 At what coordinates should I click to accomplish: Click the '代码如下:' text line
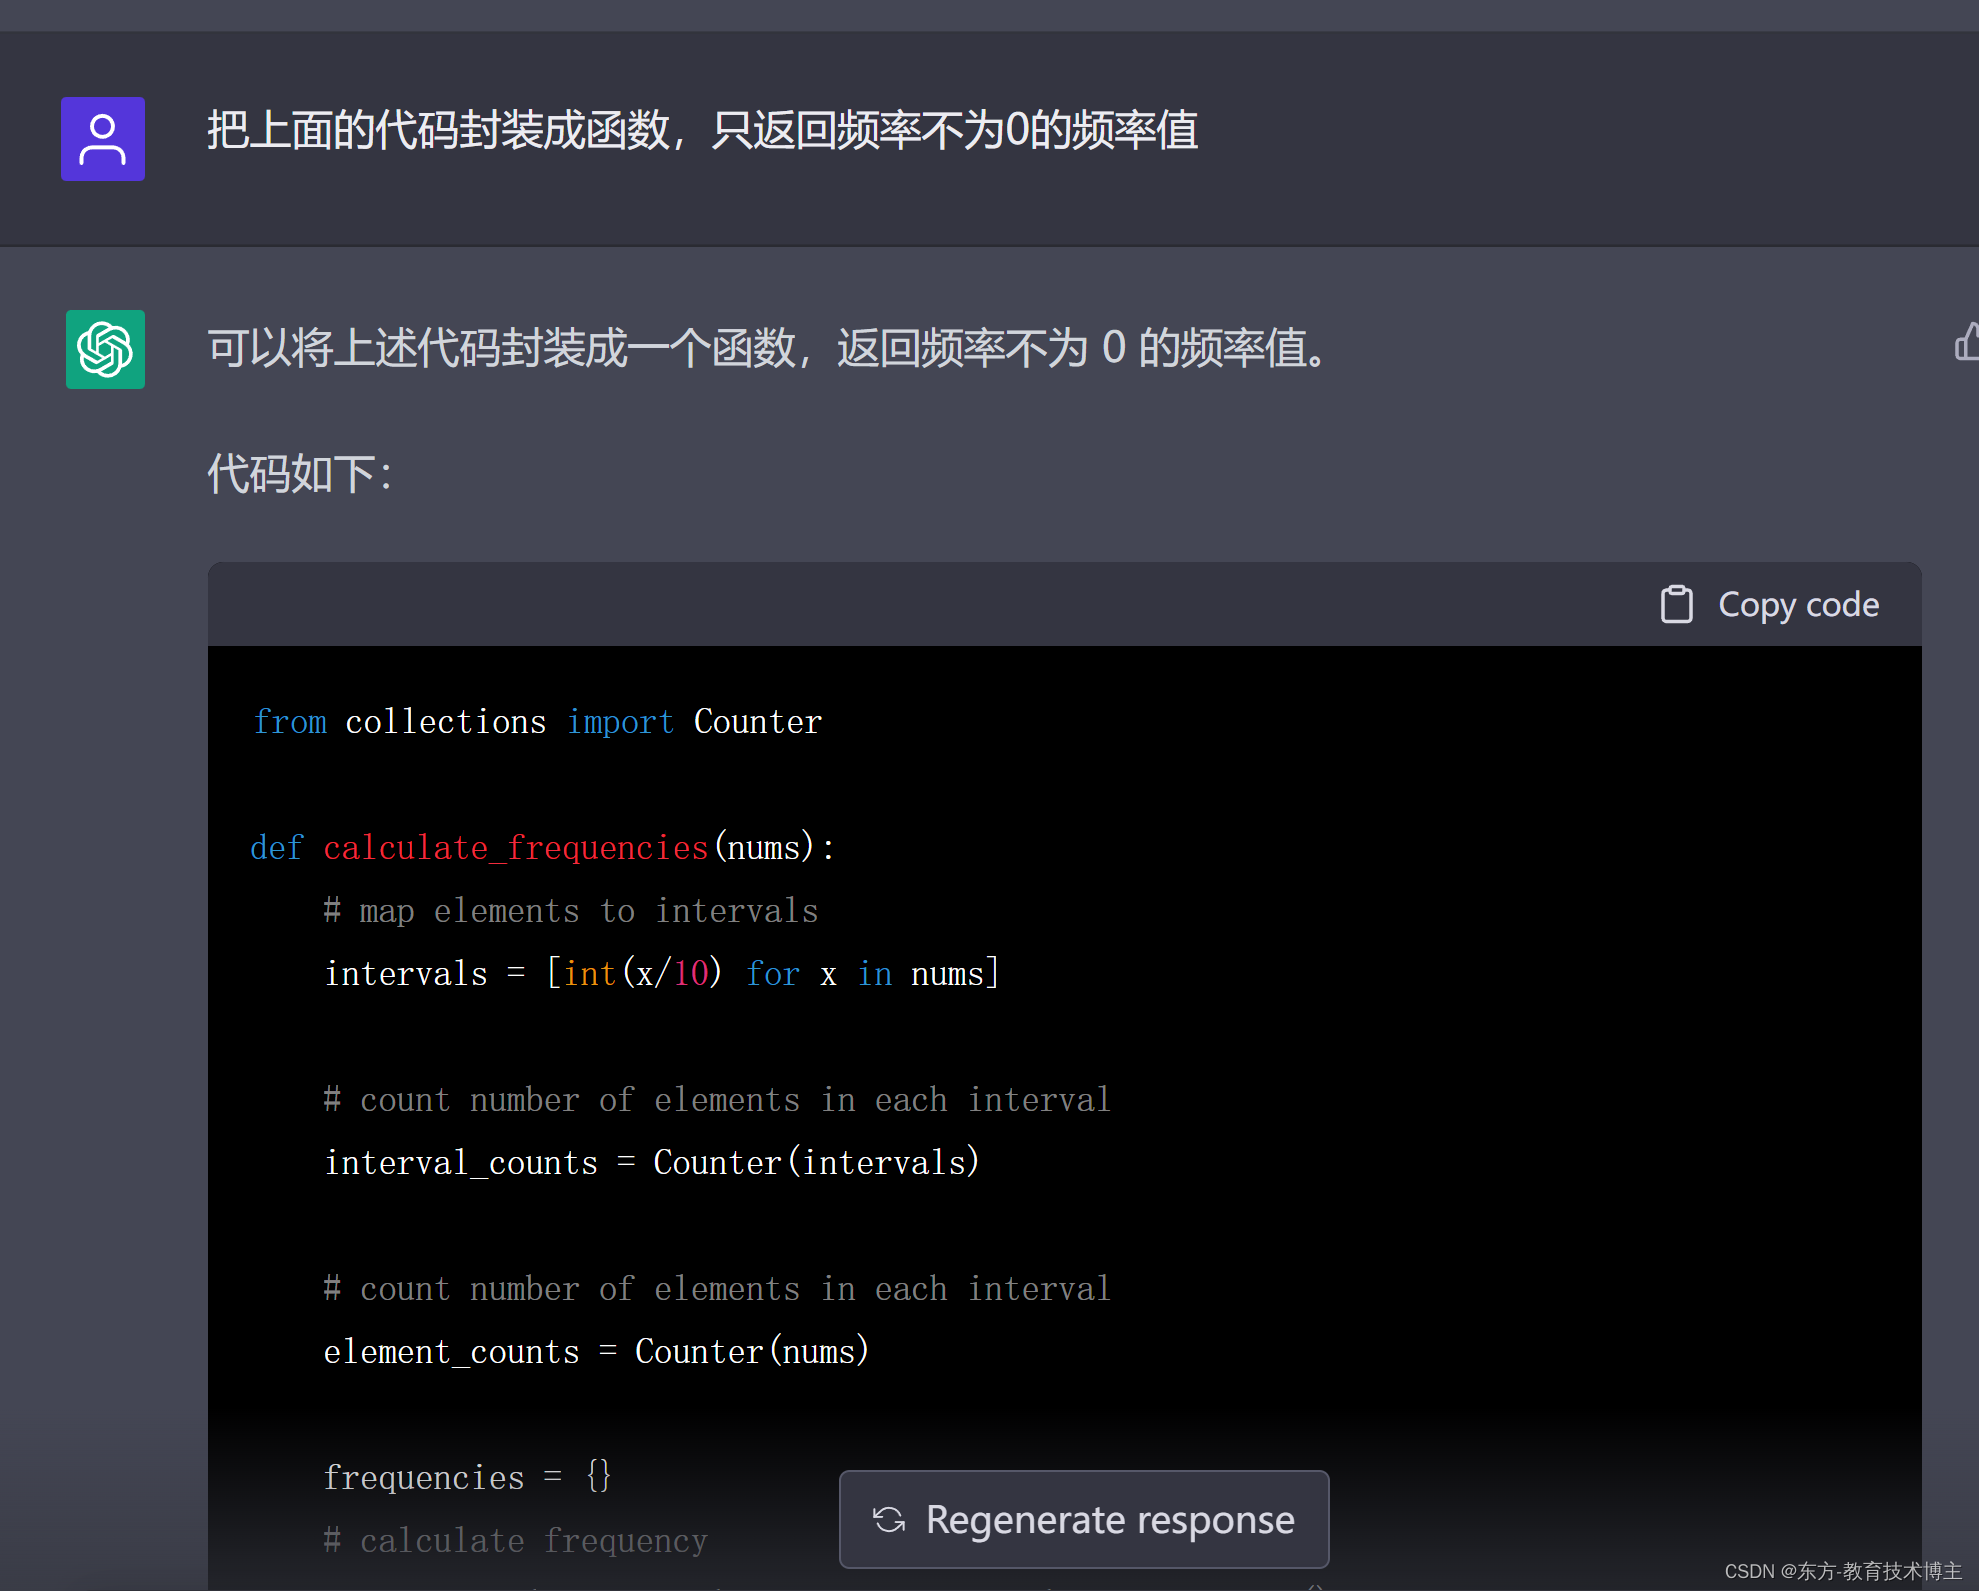(299, 474)
